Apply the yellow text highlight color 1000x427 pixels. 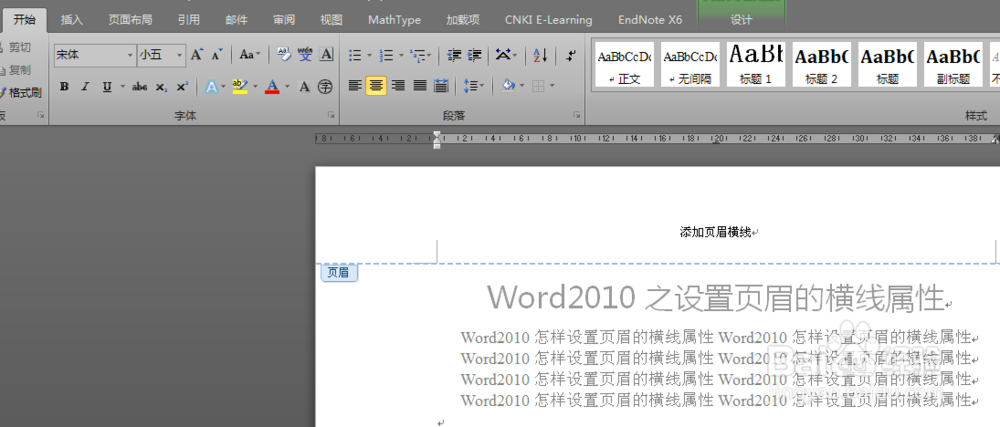[240, 87]
